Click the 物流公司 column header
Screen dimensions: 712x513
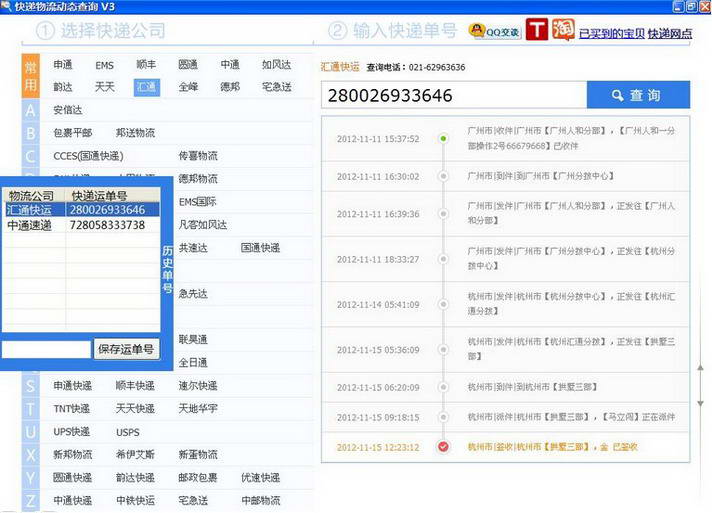coord(35,196)
